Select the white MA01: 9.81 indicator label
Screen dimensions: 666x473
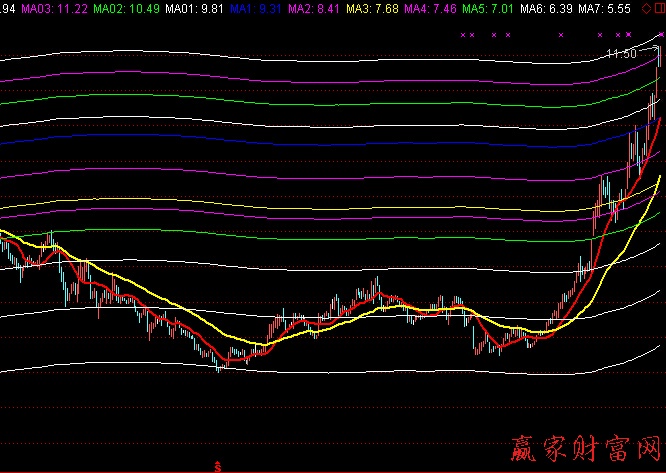(196, 9)
